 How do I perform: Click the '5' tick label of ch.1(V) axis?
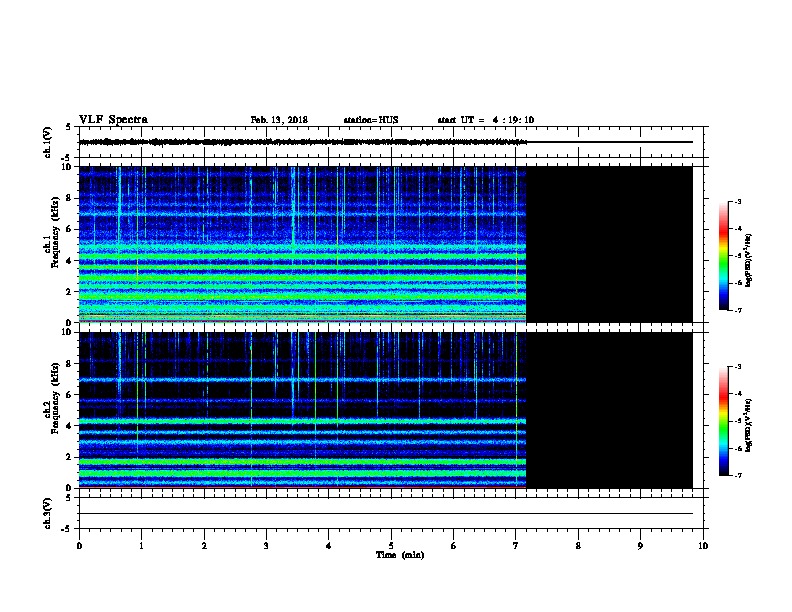[x=69, y=128]
